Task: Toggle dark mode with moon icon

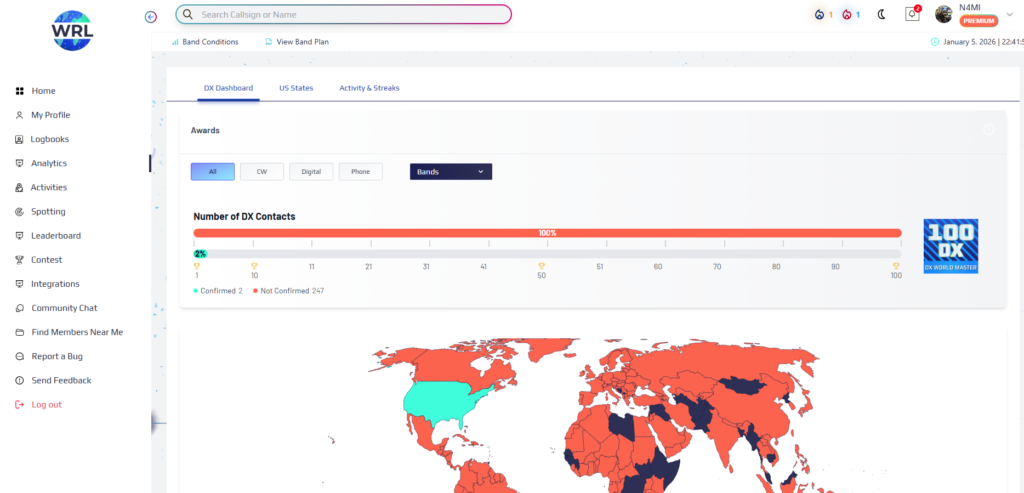Action: 881,15
